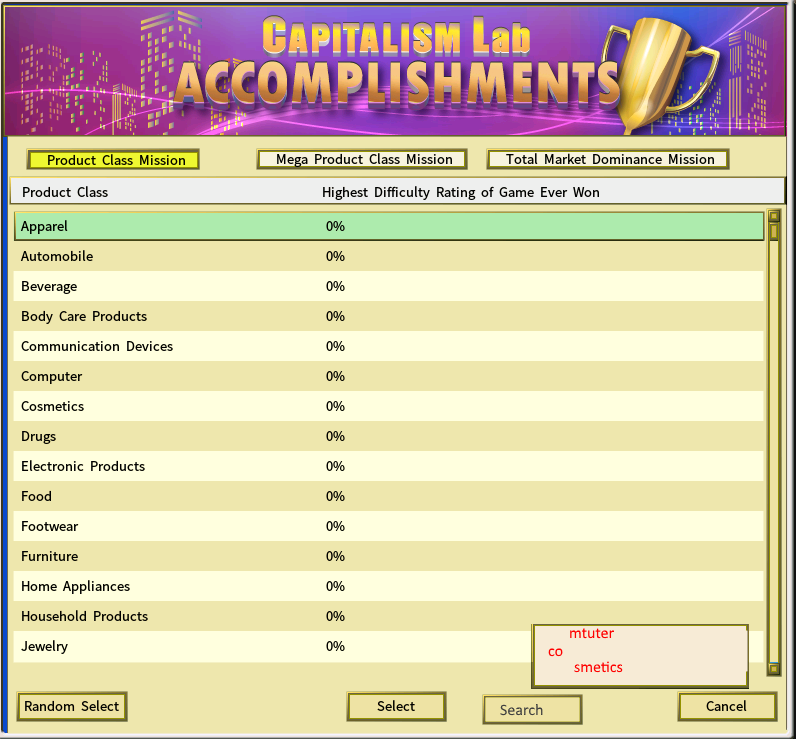Click the Cancel button

click(x=726, y=706)
